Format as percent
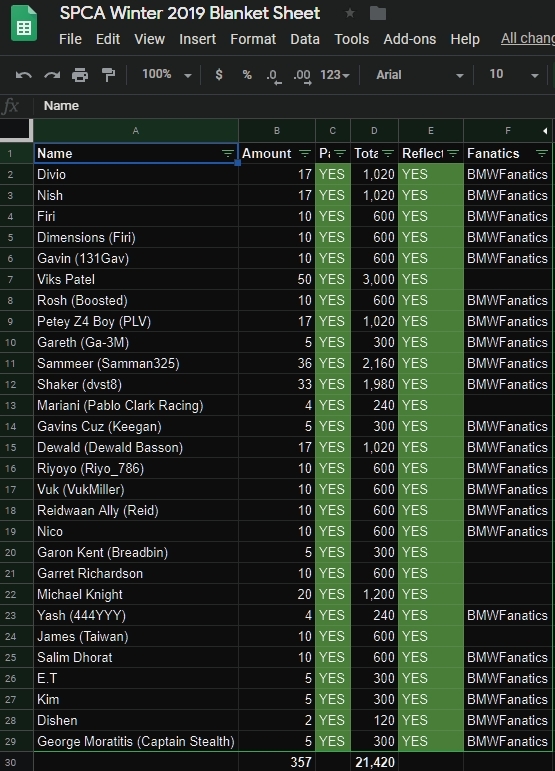The height and width of the screenshot is (771, 555). pyautogui.click(x=247, y=75)
